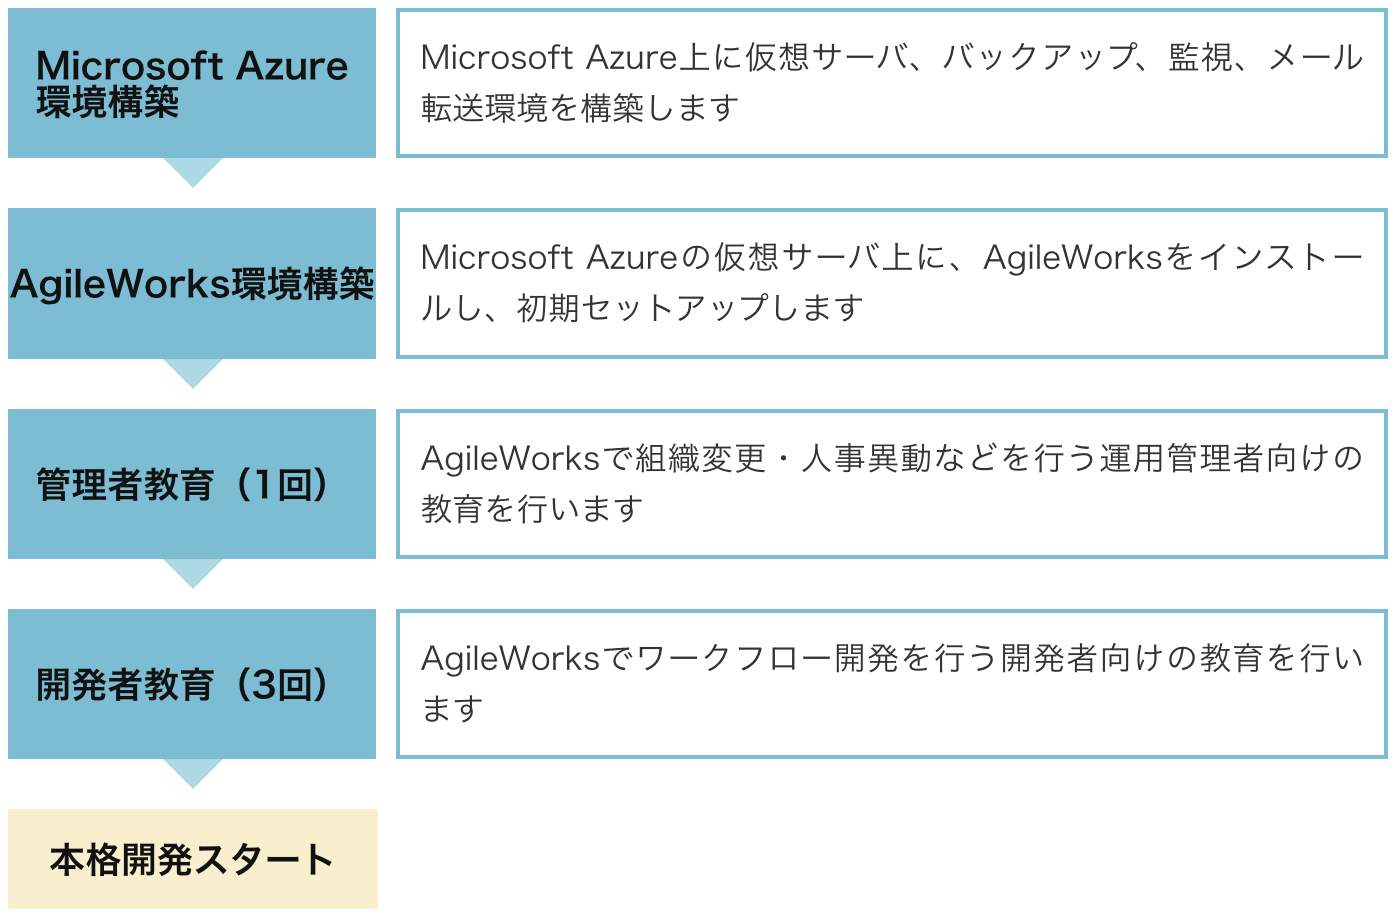This screenshot has width=1394, height=916.
Task: Click the text "初期セットアップします"
Action: click(690, 308)
